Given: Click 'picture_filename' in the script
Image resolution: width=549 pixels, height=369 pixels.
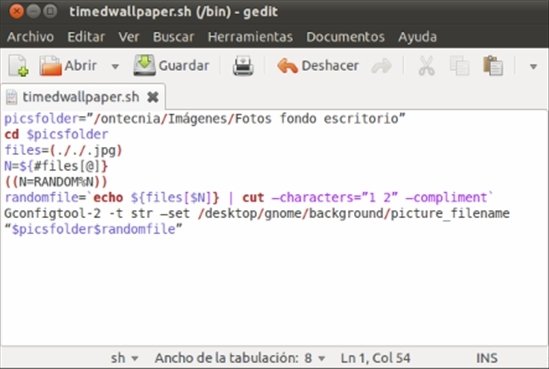Looking at the screenshot, I should [x=450, y=214].
